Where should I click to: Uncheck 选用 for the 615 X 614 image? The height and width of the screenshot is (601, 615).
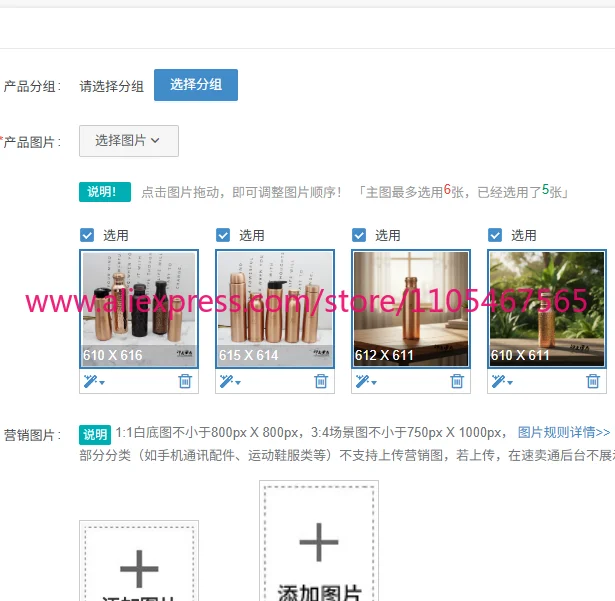[223, 235]
